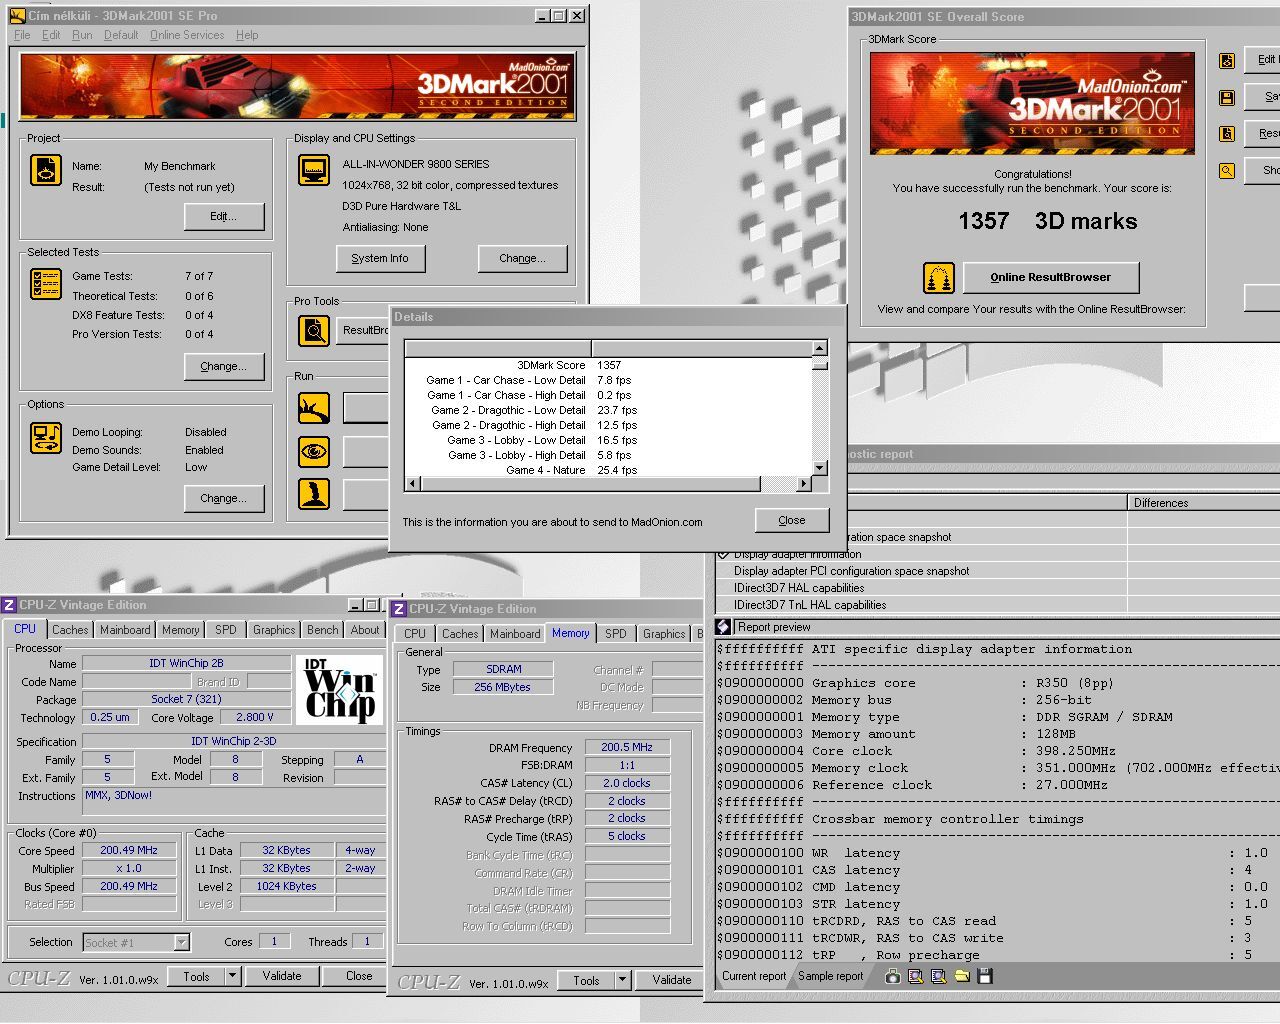Click the Core Speed value 200.49 MHz

[129, 850]
